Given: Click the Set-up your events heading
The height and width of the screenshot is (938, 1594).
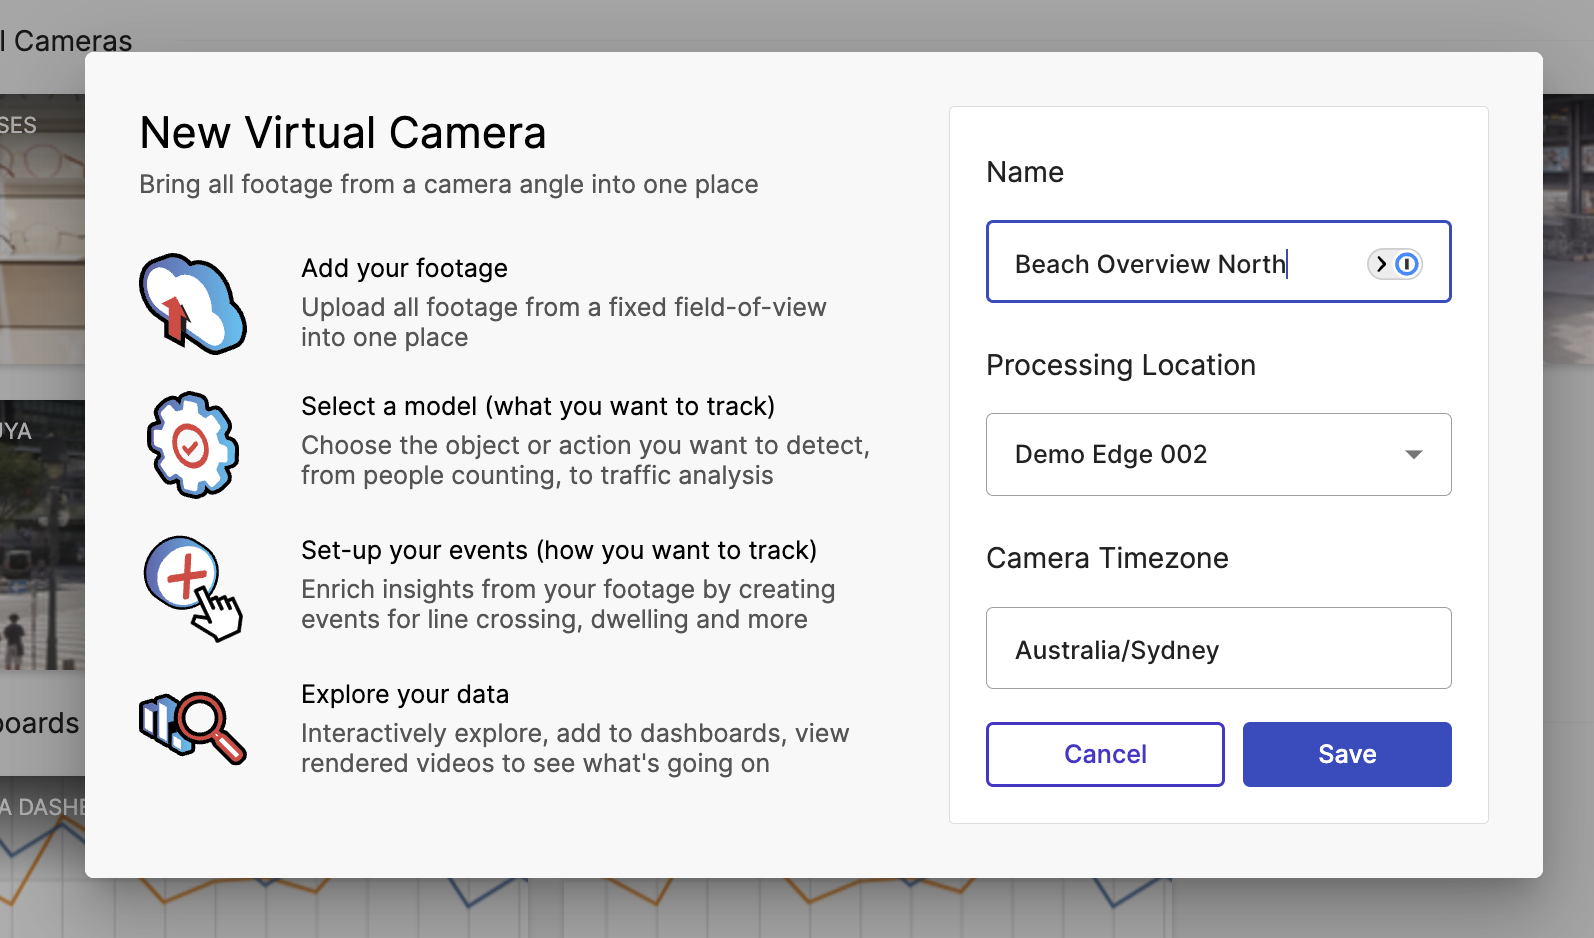Looking at the screenshot, I should (x=559, y=550).
